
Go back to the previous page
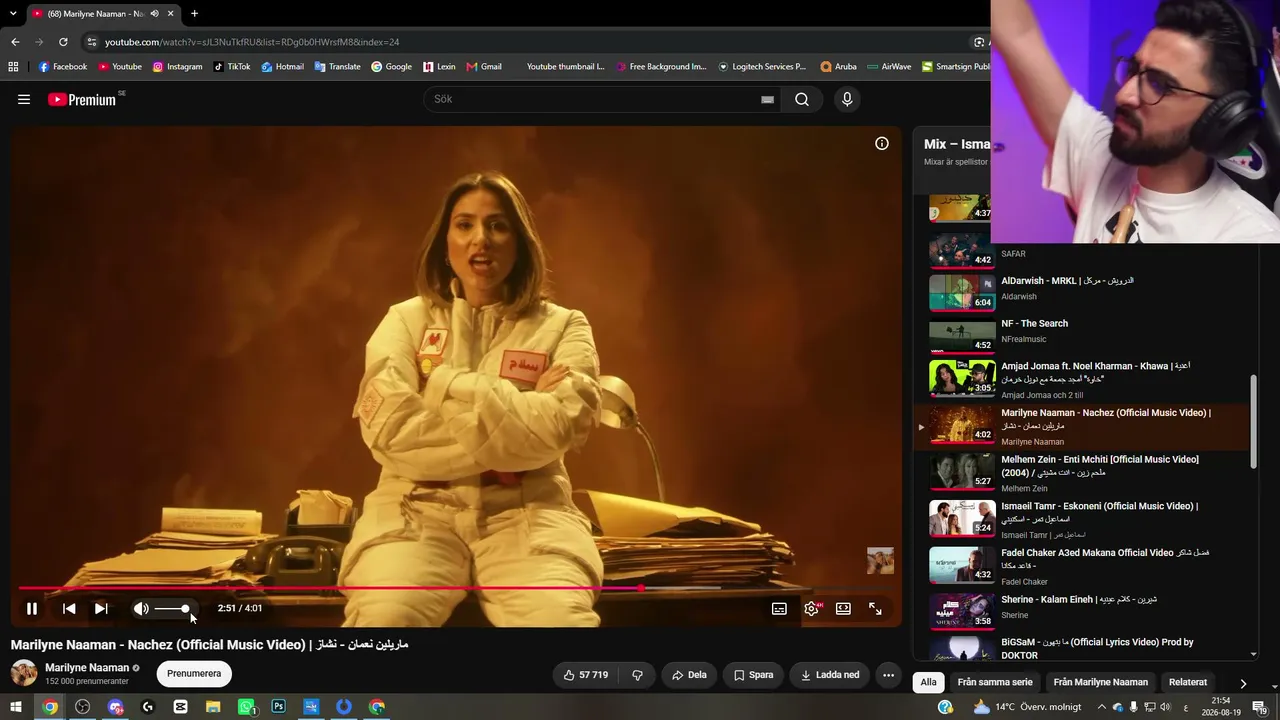click(x=15, y=42)
